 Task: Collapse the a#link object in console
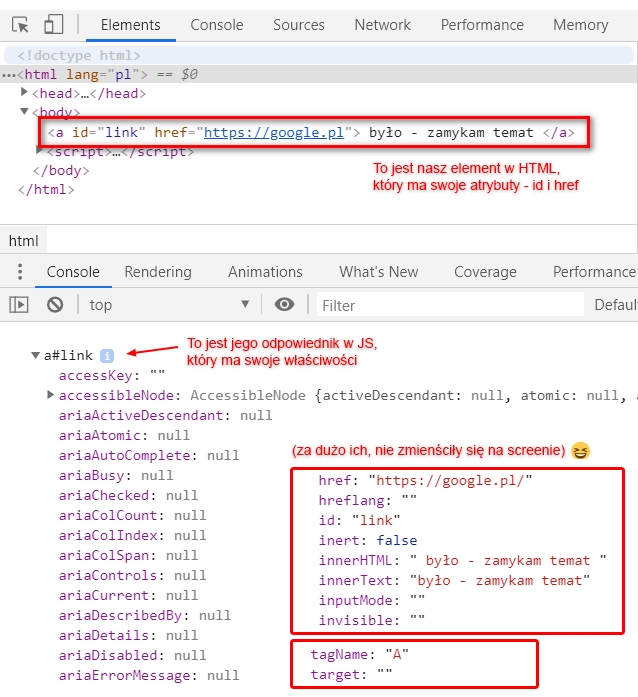click(36, 356)
